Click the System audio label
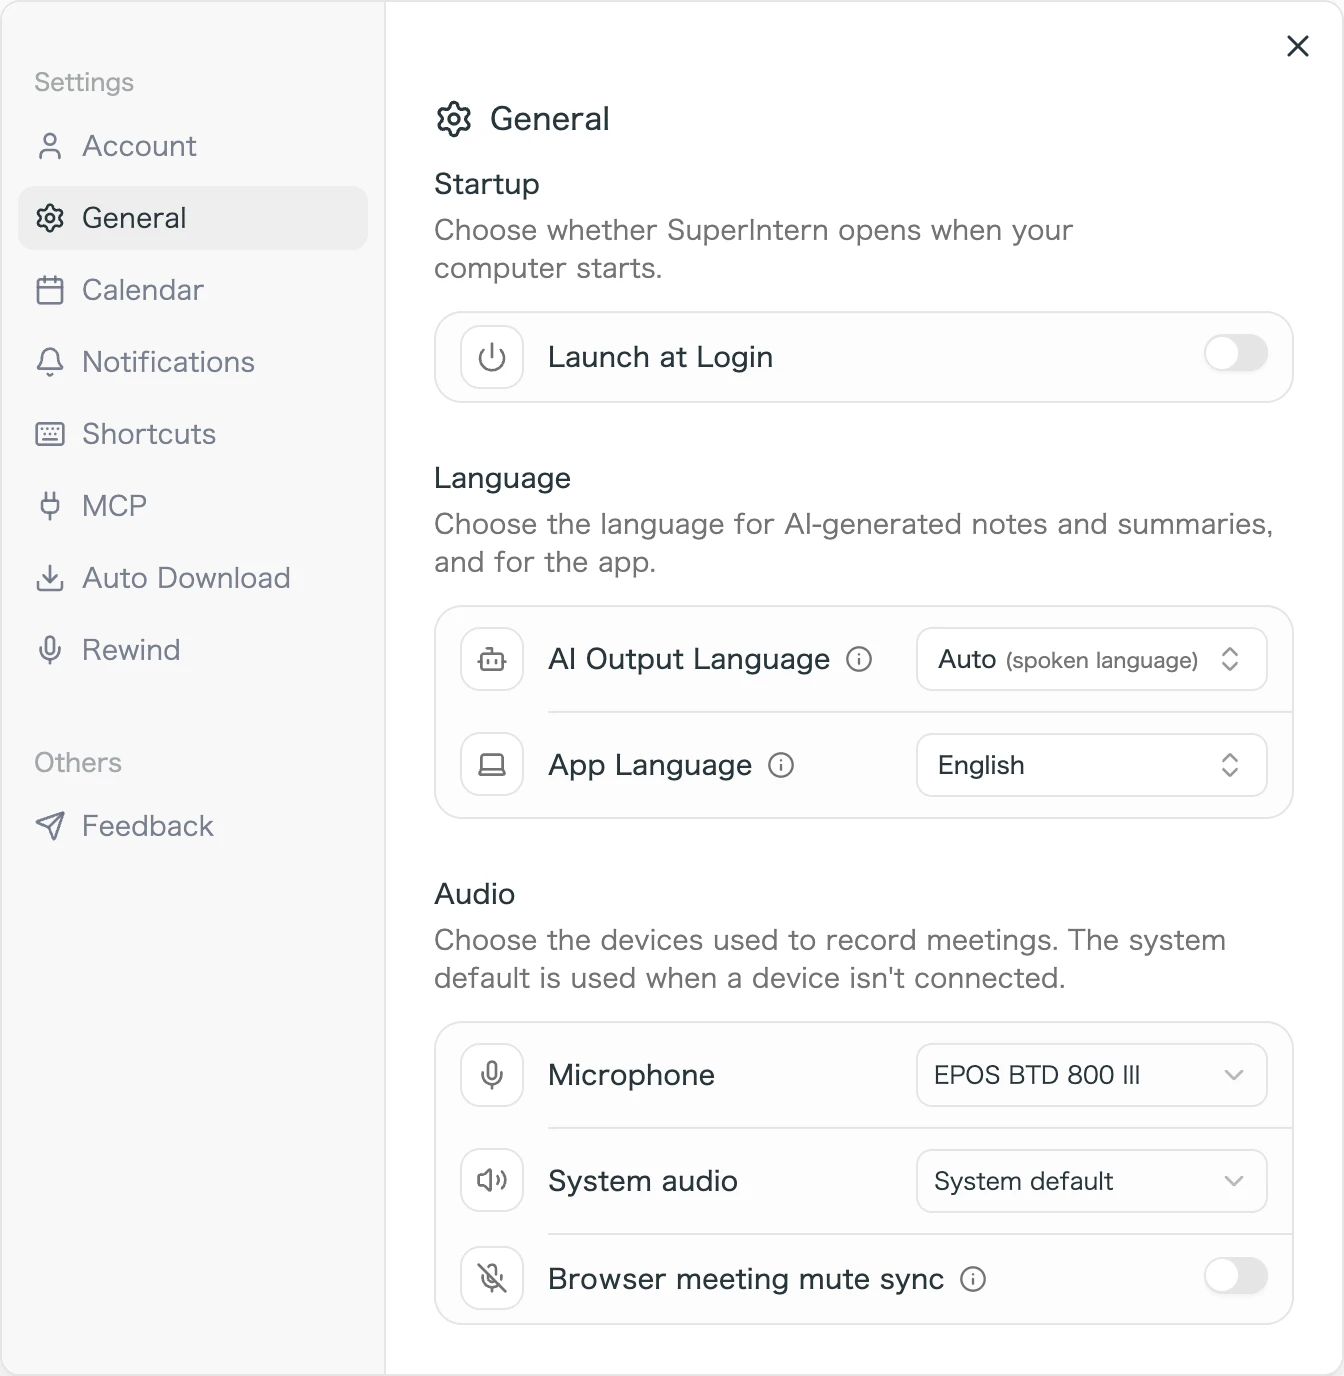Image resolution: width=1344 pixels, height=1376 pixels. click(643, 1181)
